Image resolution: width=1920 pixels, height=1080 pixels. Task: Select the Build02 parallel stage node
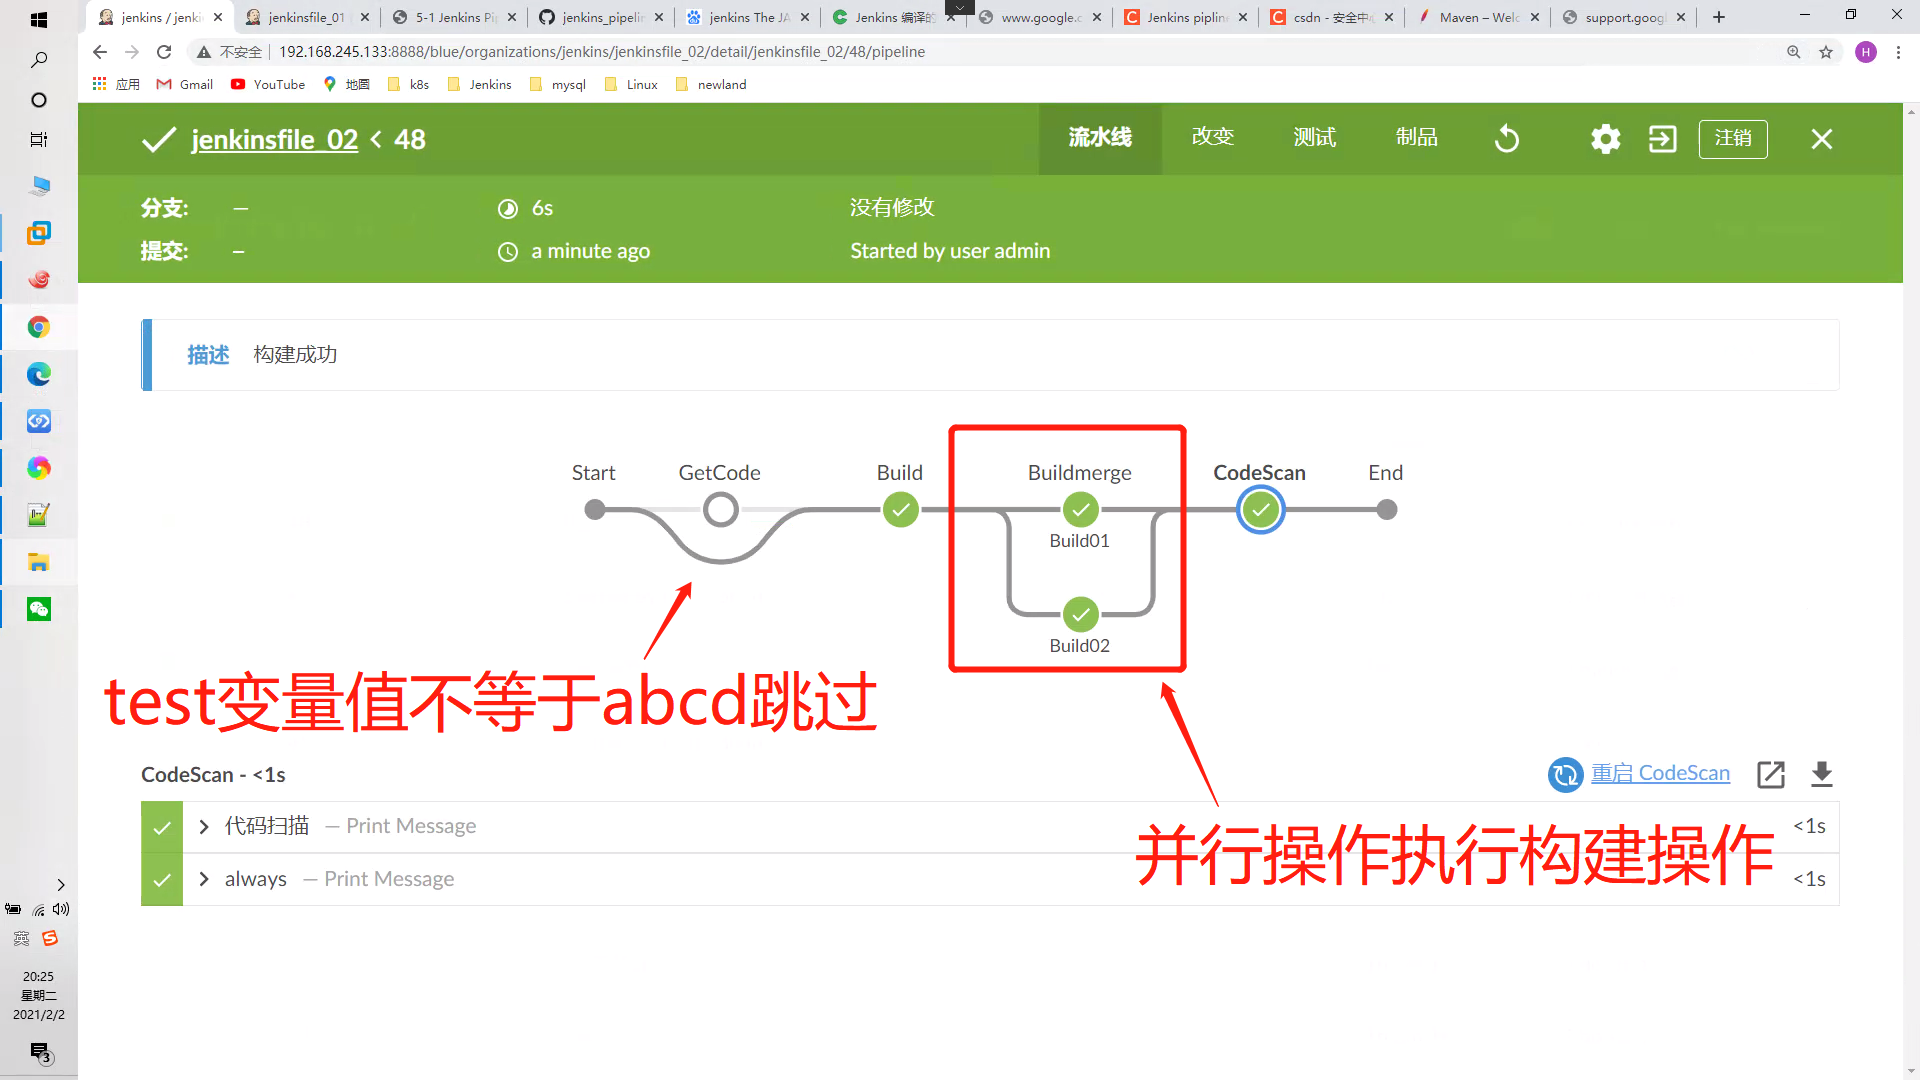tap(1080, 614)
